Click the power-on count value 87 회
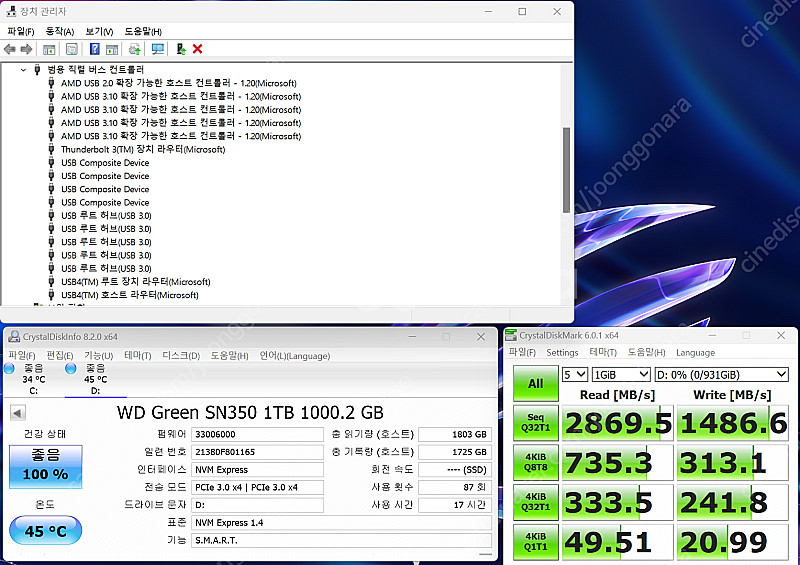 (455, 487)
